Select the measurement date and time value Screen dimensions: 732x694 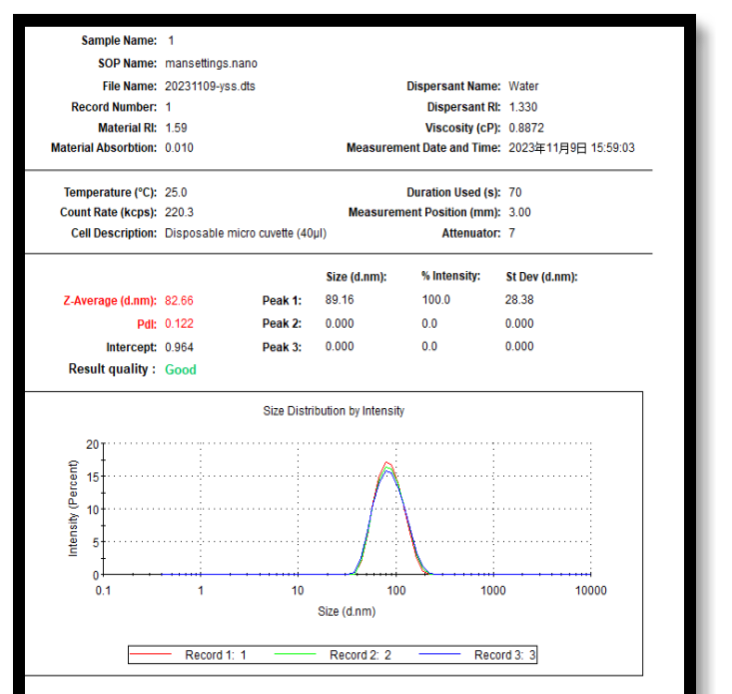pos(571,148)
